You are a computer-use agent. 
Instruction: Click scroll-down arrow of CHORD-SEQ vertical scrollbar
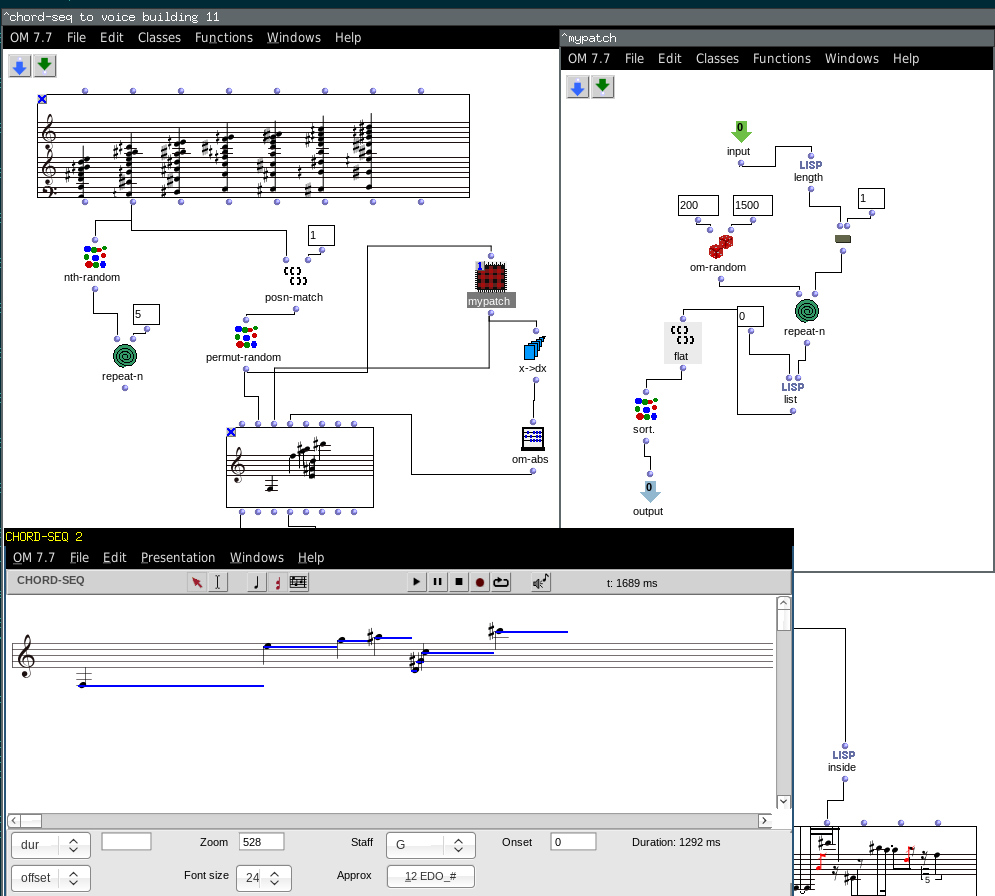(x=784, y=801)
